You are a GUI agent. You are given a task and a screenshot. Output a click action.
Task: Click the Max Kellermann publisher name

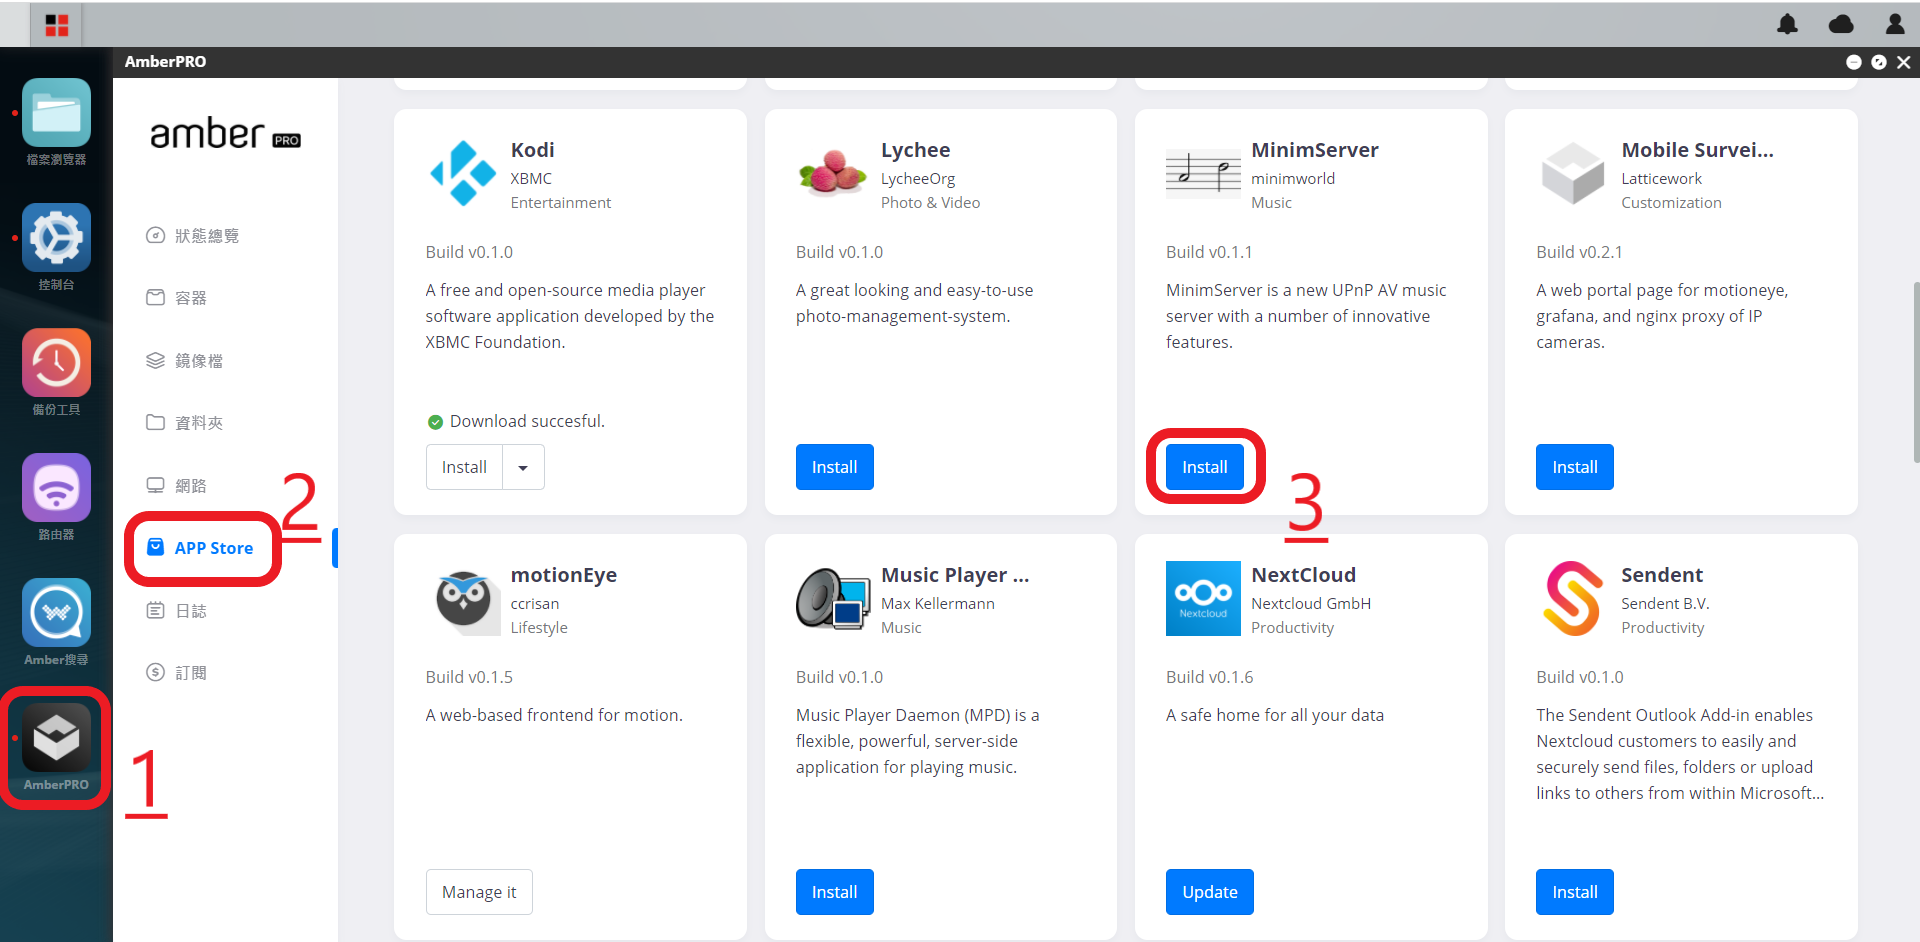(x=938, y=604)
